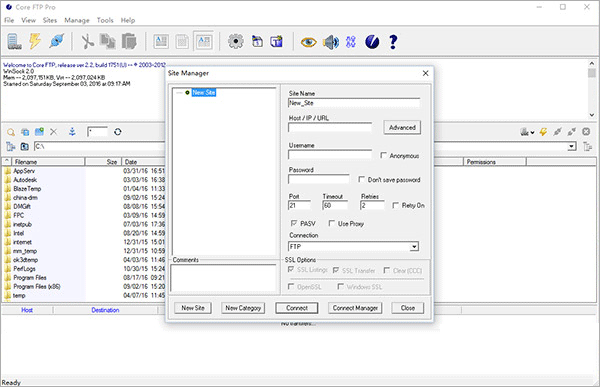Click the log pane scroll down arrow
This screenshot has width=600, height=387.
pos(592,114)
